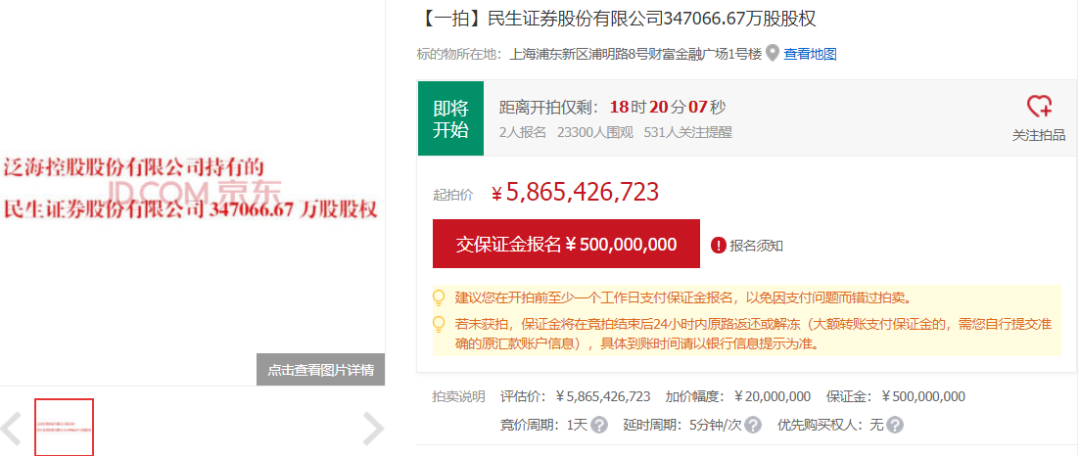The width and height of the screenshot is (1080, 456).
Task: Go to the next thumbnail with the right arrow
Action: point(372,428)
